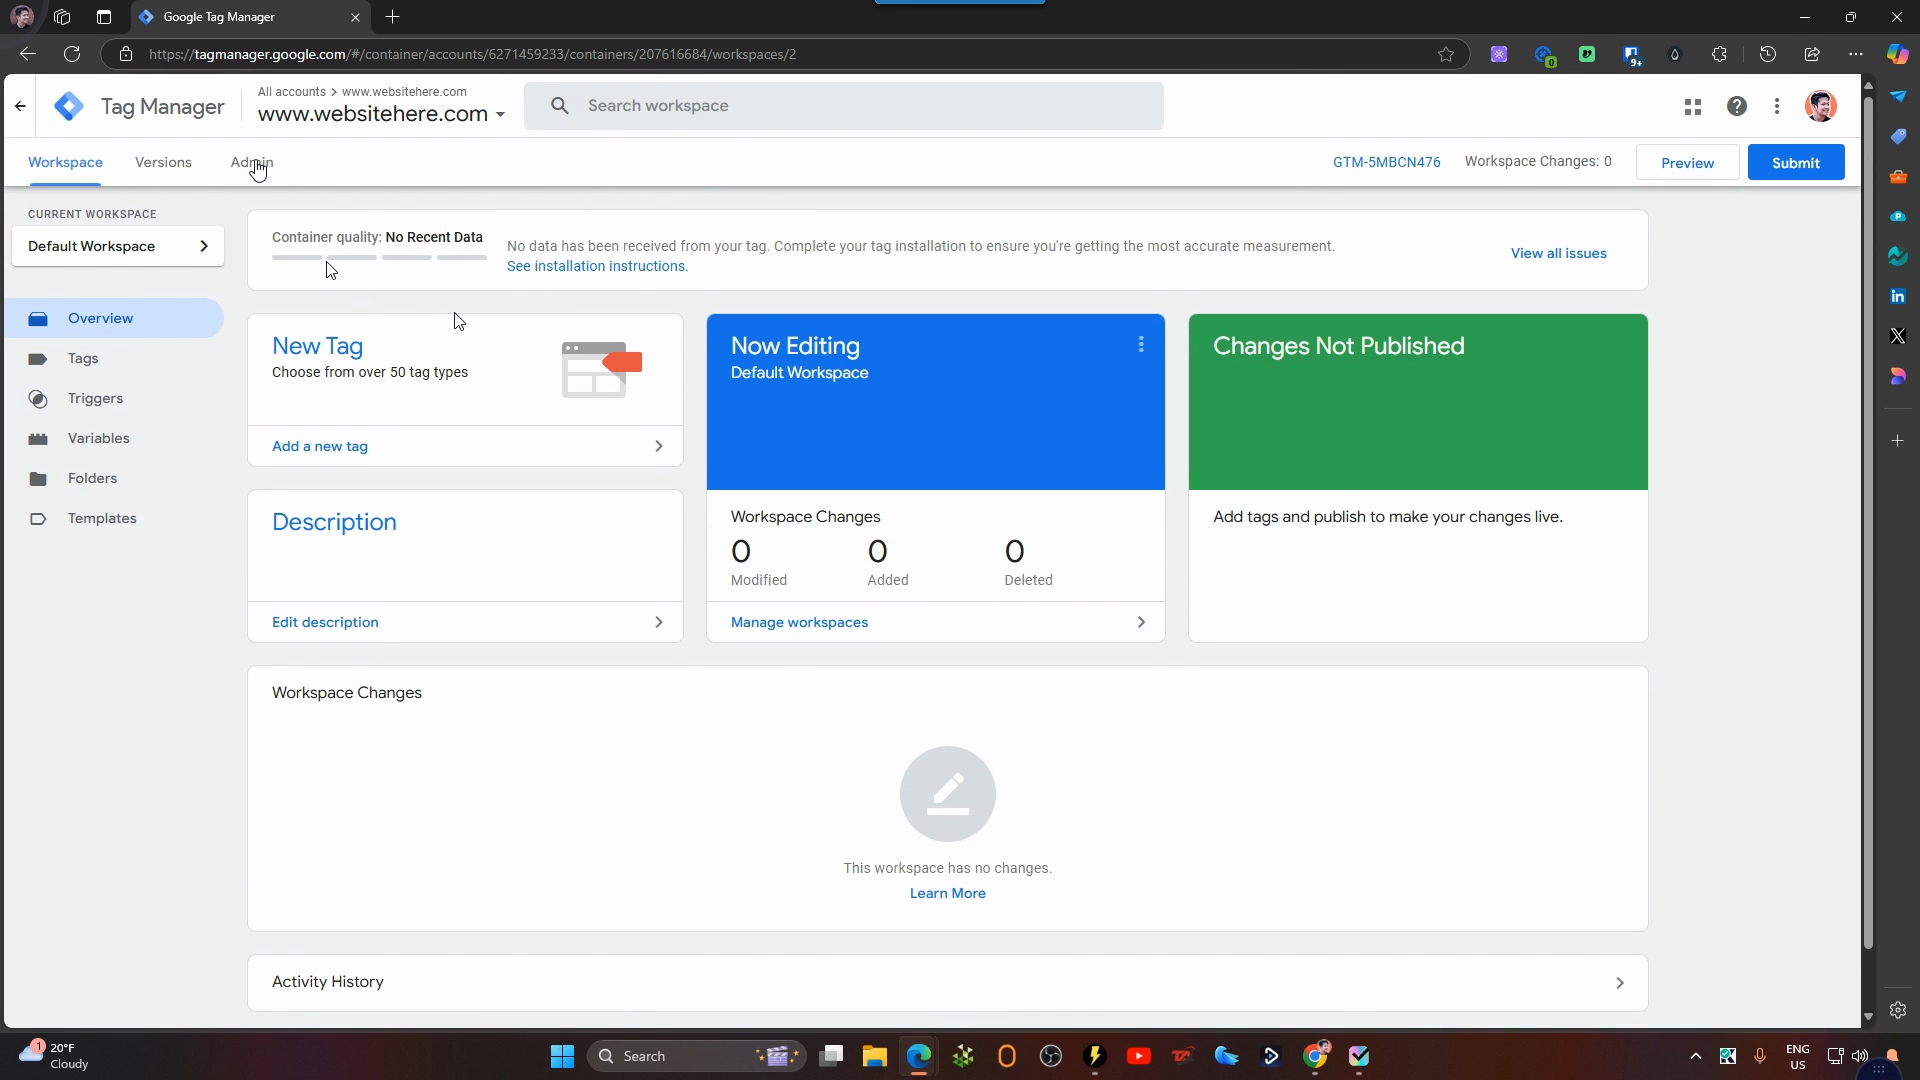Go back using Tag Manager's back arrow
1920x1080 pixels.
pyautogui.click(x=20, y=106)
